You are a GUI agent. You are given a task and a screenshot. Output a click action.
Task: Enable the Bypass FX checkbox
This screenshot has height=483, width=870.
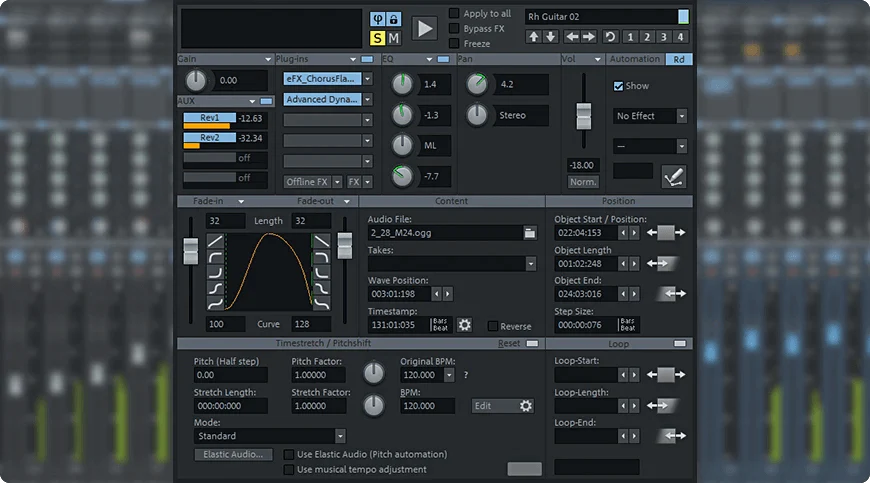point(455,29)
